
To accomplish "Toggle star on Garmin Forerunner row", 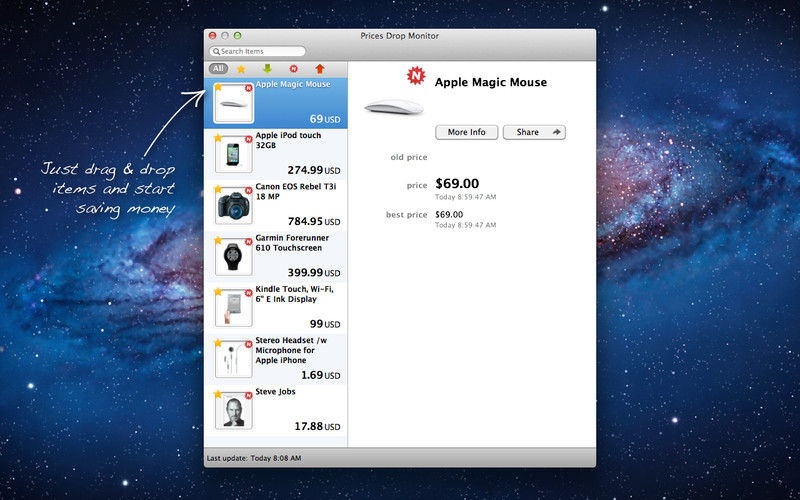I will pyautogui.click(x=218, y=240).
